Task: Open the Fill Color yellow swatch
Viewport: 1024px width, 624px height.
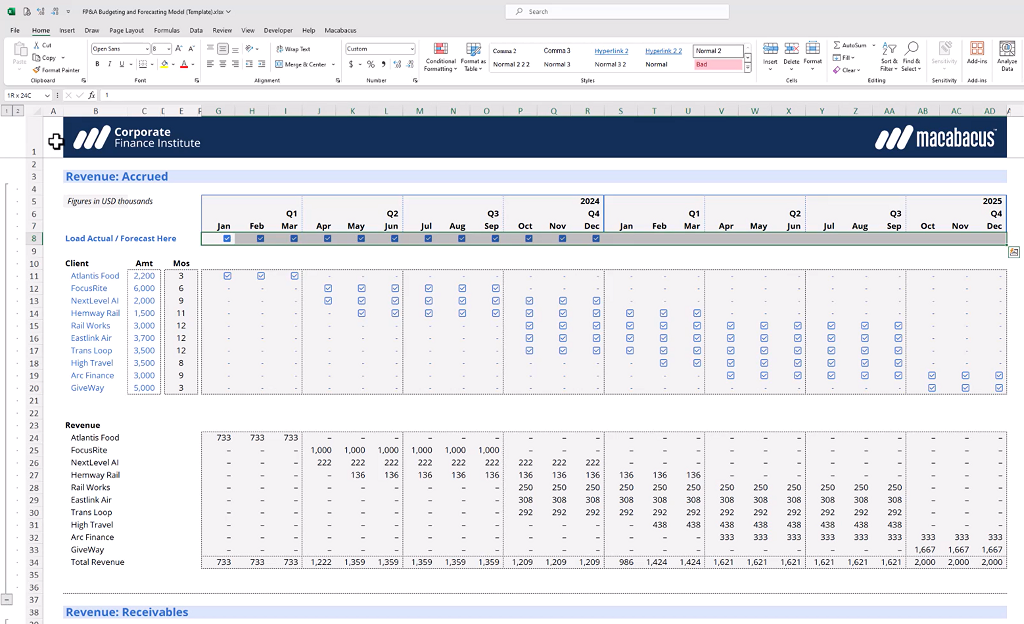Action: 164,64
